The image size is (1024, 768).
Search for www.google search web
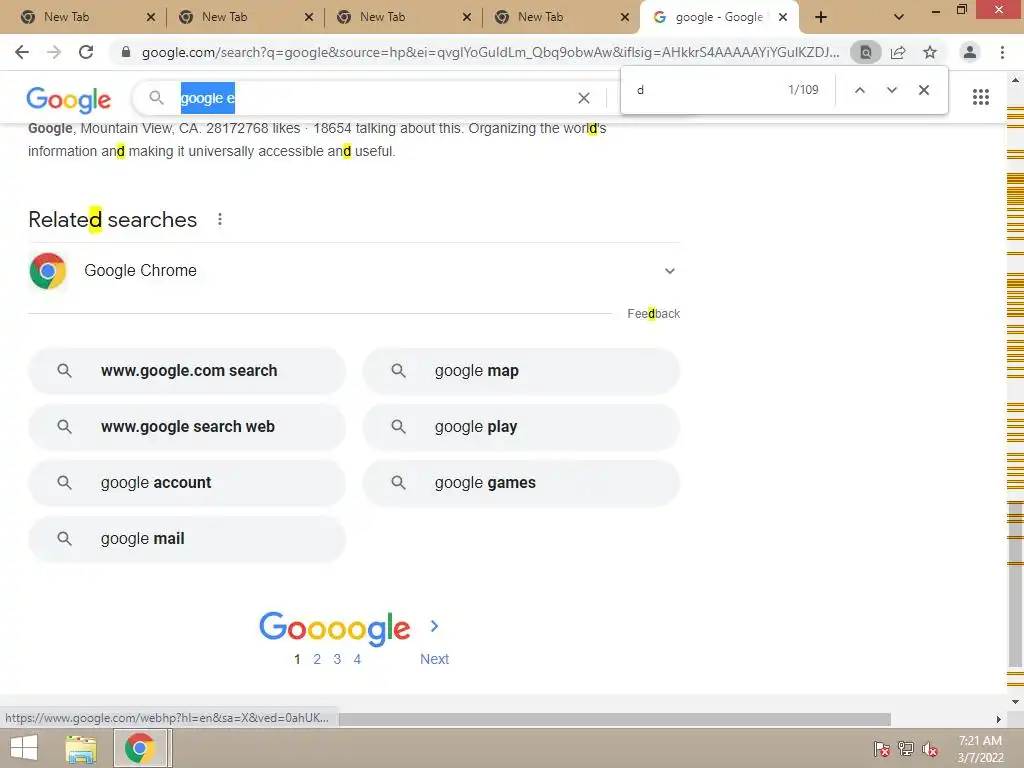point(187,427)
